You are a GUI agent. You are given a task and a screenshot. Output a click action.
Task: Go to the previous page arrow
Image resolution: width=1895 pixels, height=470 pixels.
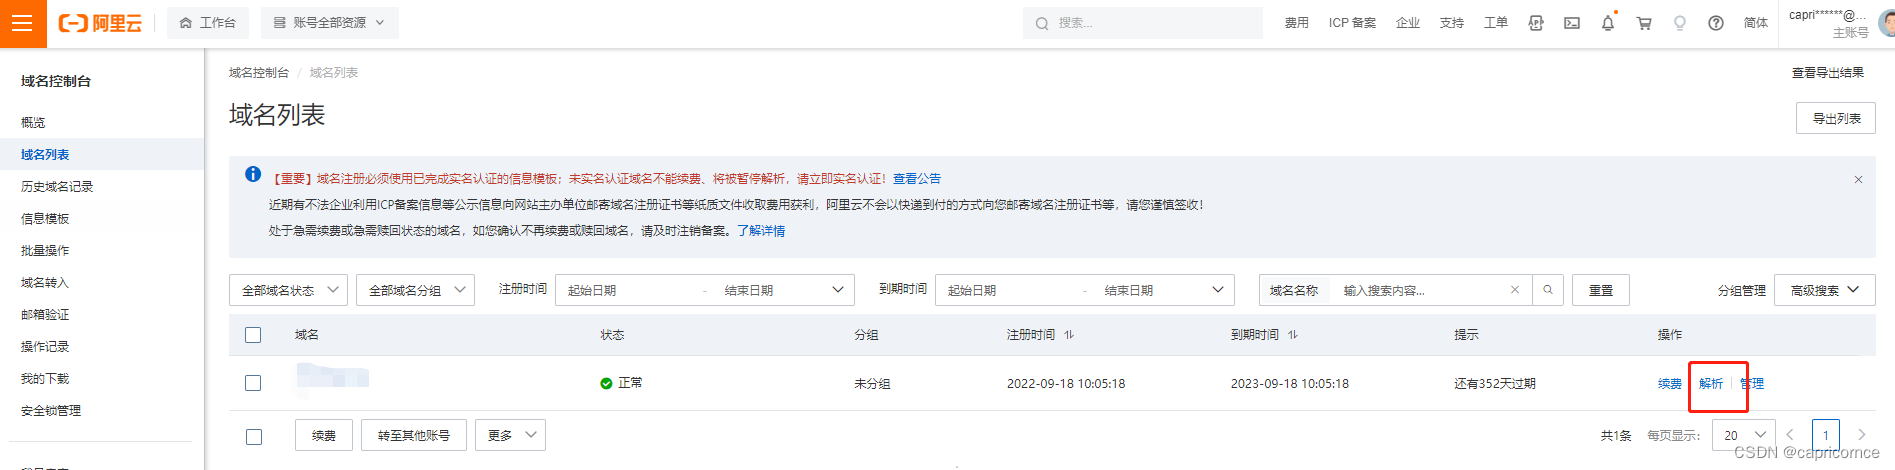[x=1790, y=435]
